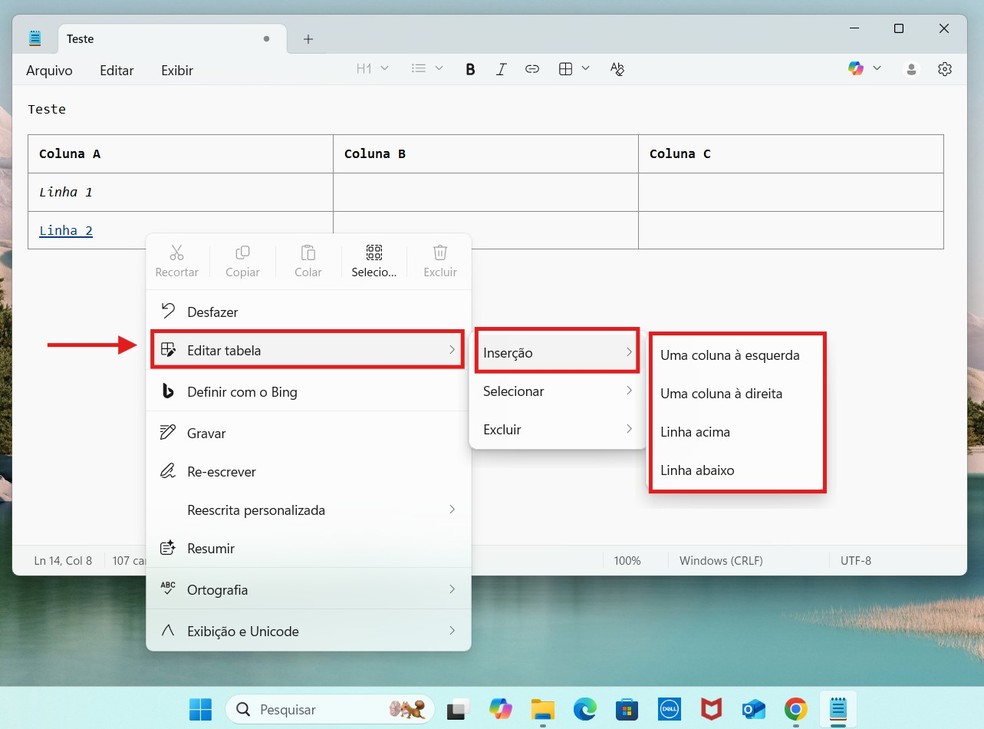Open the Windows Start menu
Image resolution: width=984 pixels, height=729 pixels.
point(201,710)
